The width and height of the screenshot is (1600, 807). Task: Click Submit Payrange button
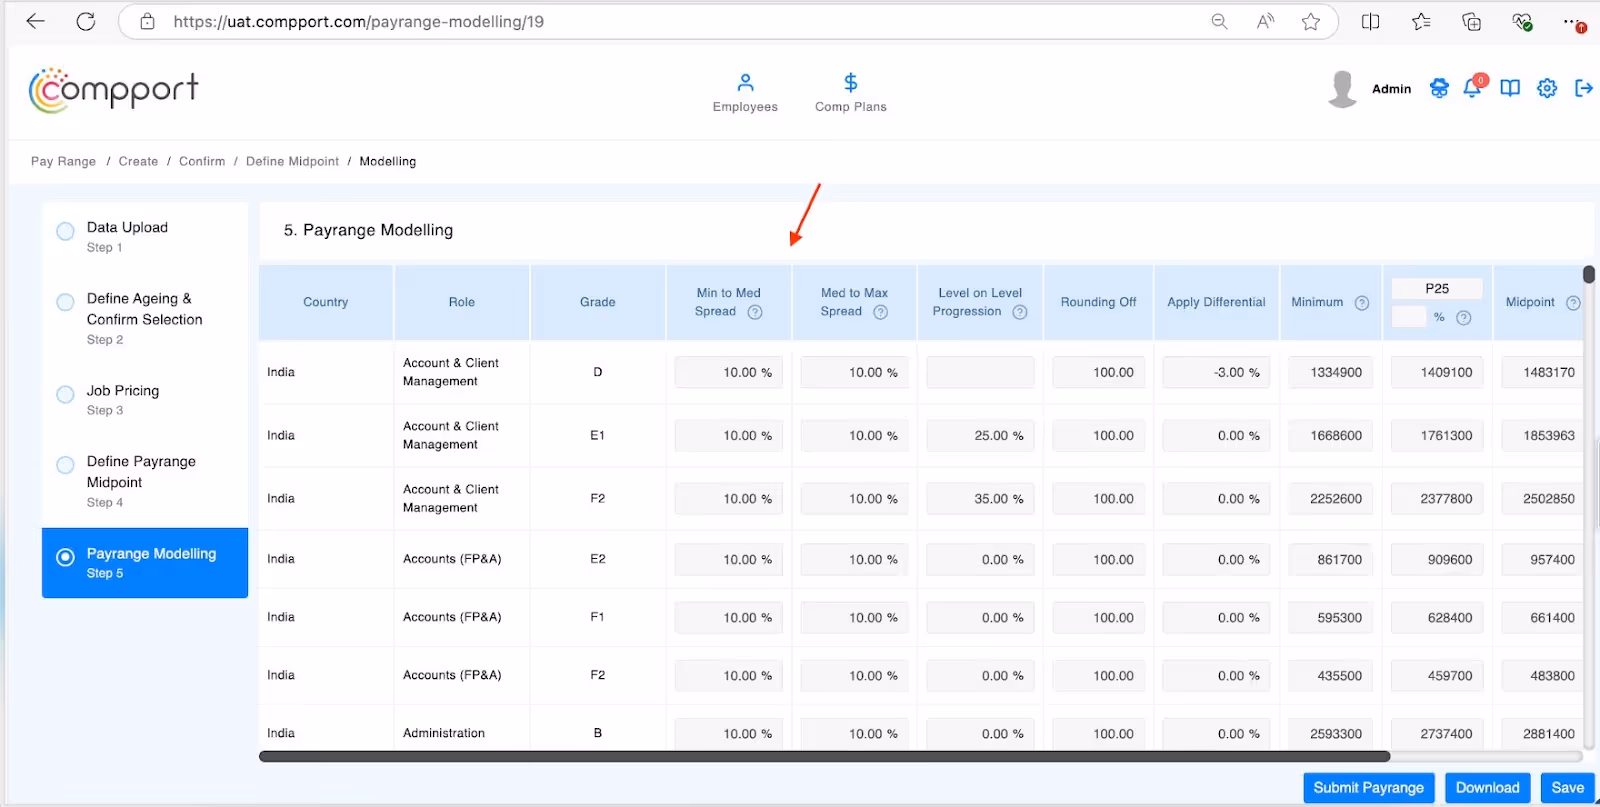pos(1369,788)
